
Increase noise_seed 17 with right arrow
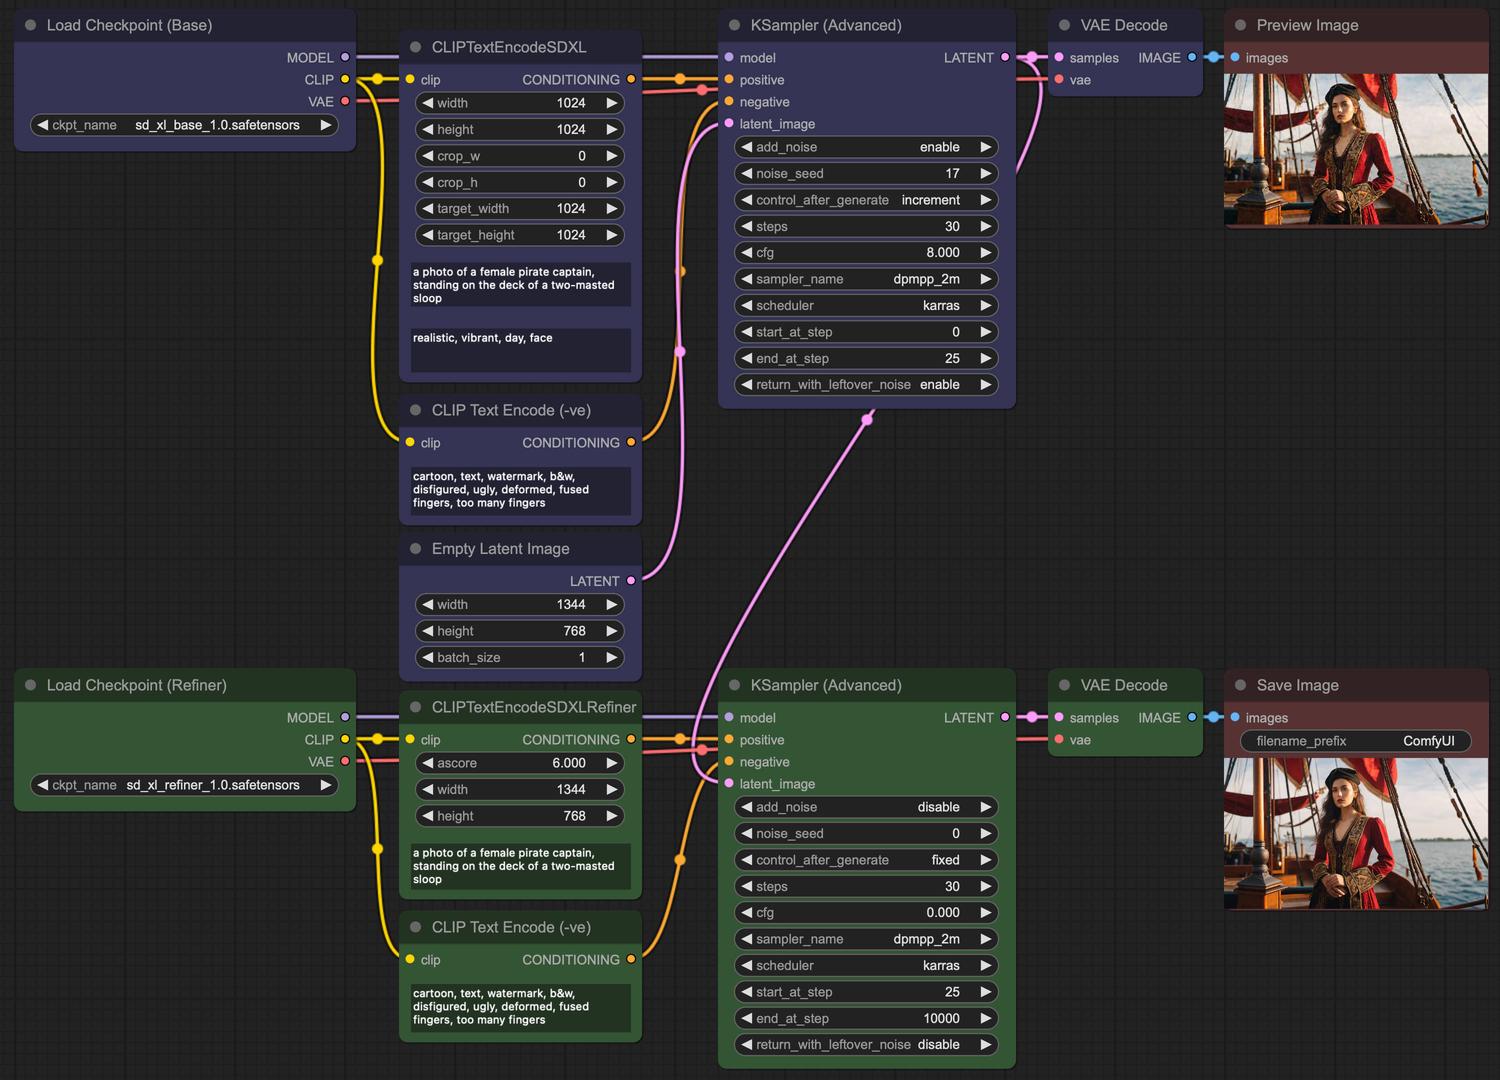985,173
